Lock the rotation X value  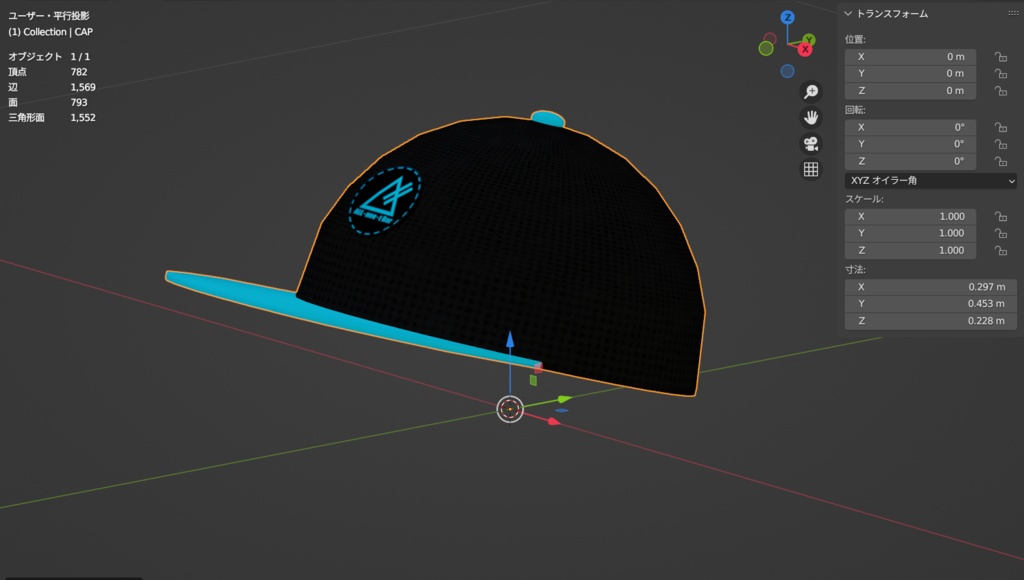(x=1000, y=127)
